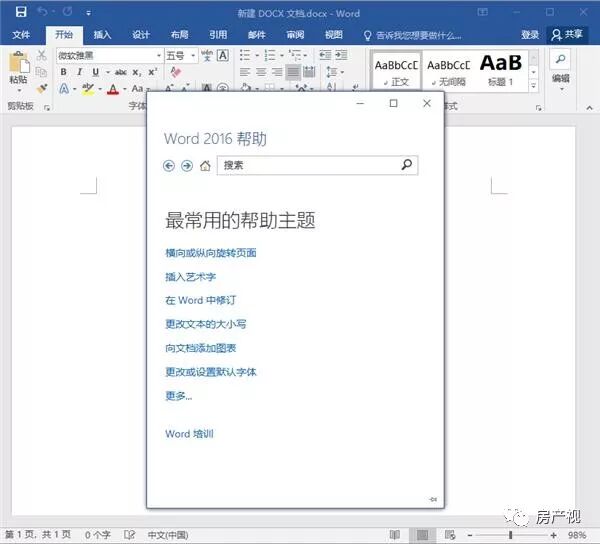Viewport: 600px width, 544px height.
Task: Click the phonetic guide (wén) icon
Action: pyautogui.click(x=207, y=55)
